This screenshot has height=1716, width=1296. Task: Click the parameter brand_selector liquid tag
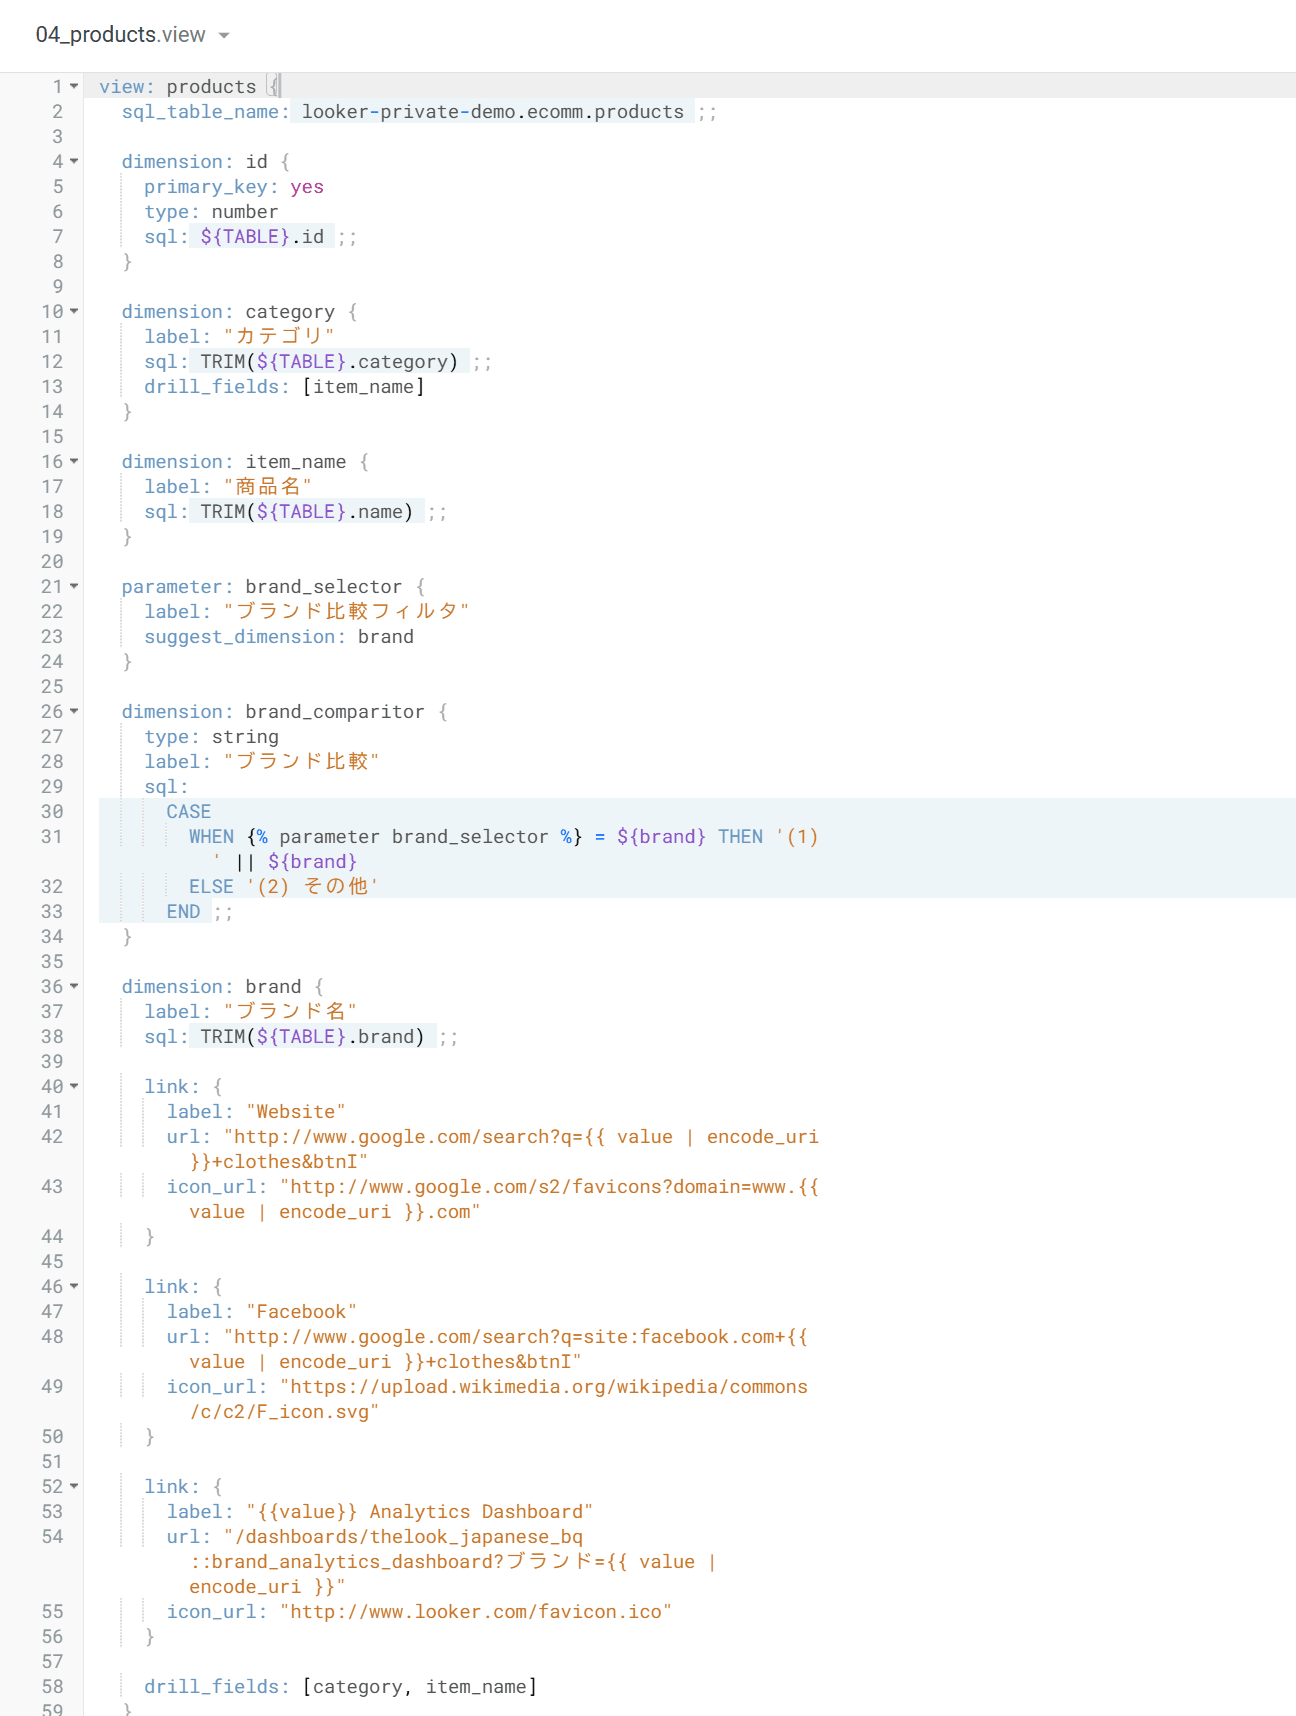point(414,837)
